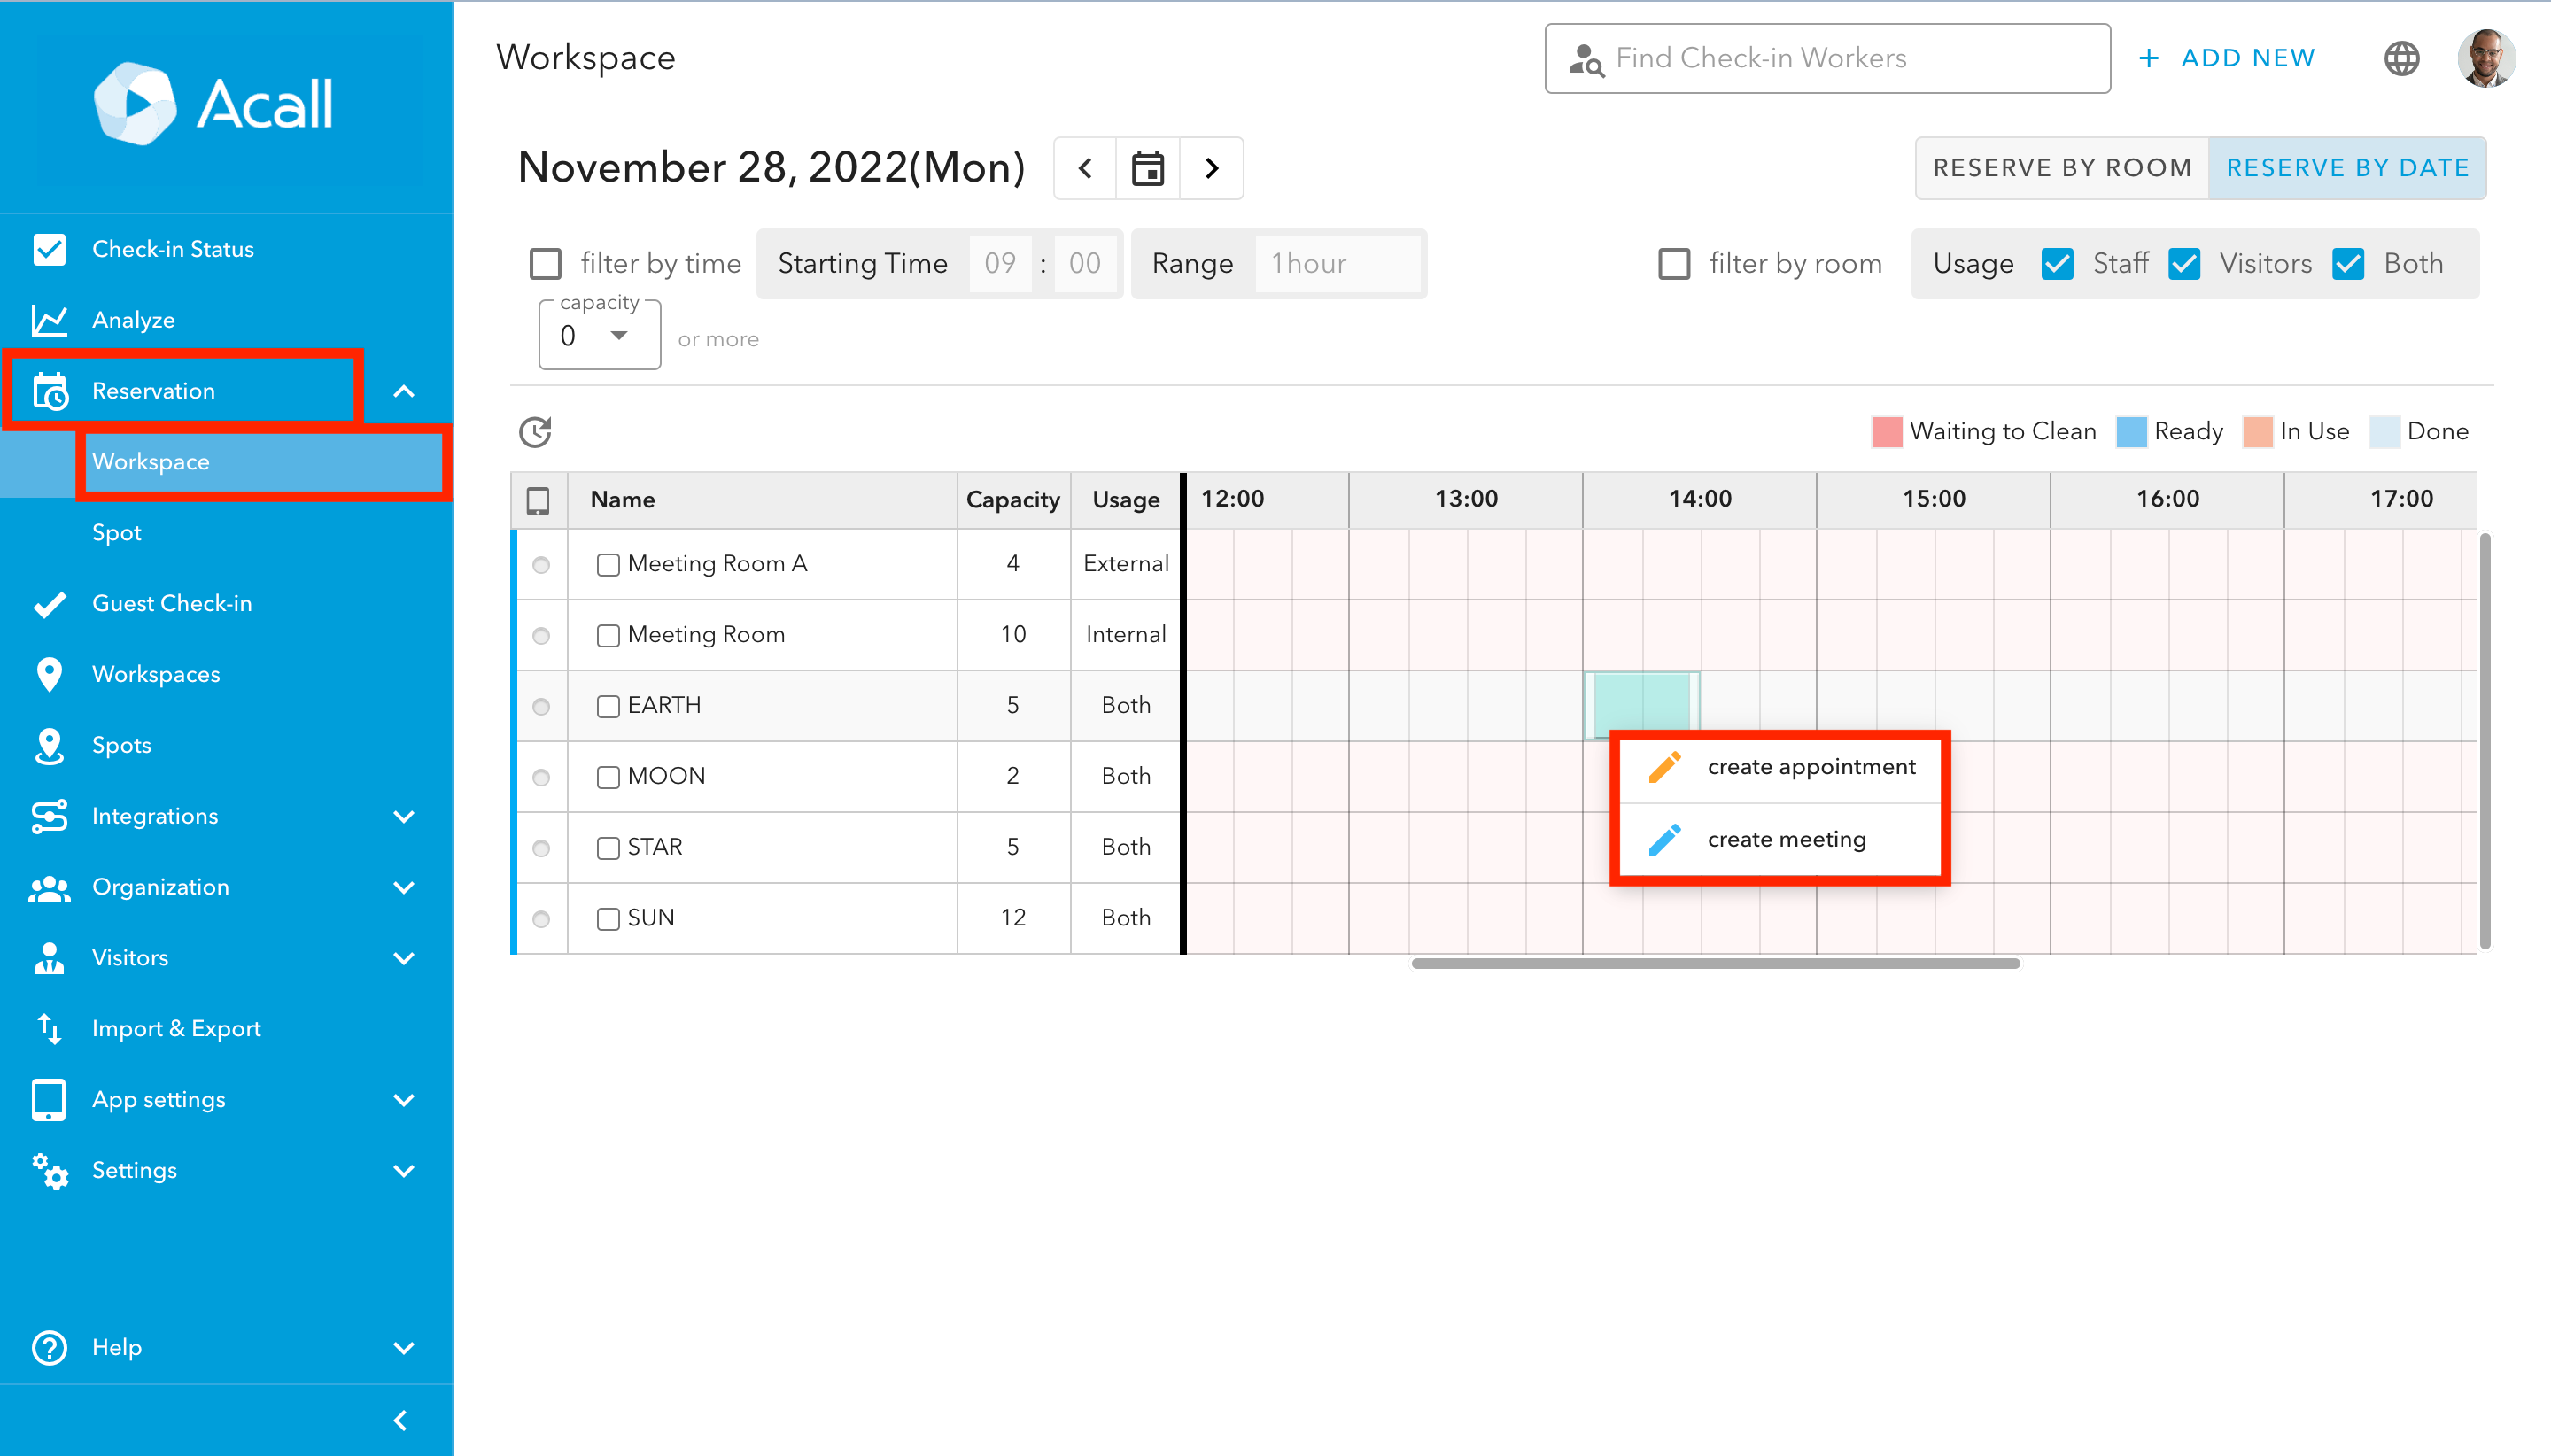Open Spot under Reservation
2551x1456 pixels.
click(117, 532)
